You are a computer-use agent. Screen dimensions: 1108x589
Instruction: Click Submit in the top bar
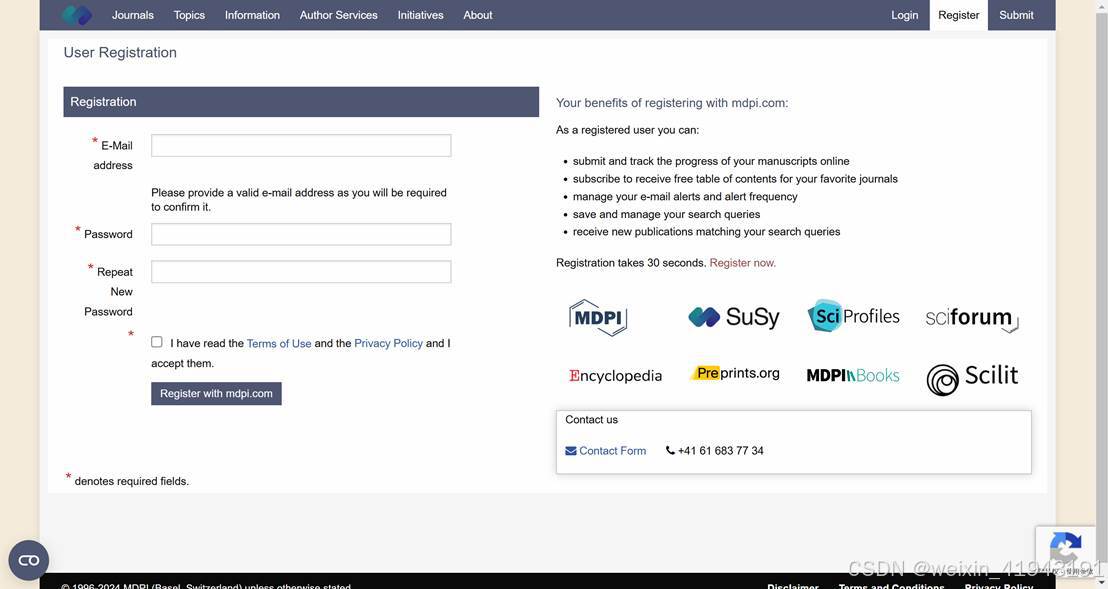1016,15
